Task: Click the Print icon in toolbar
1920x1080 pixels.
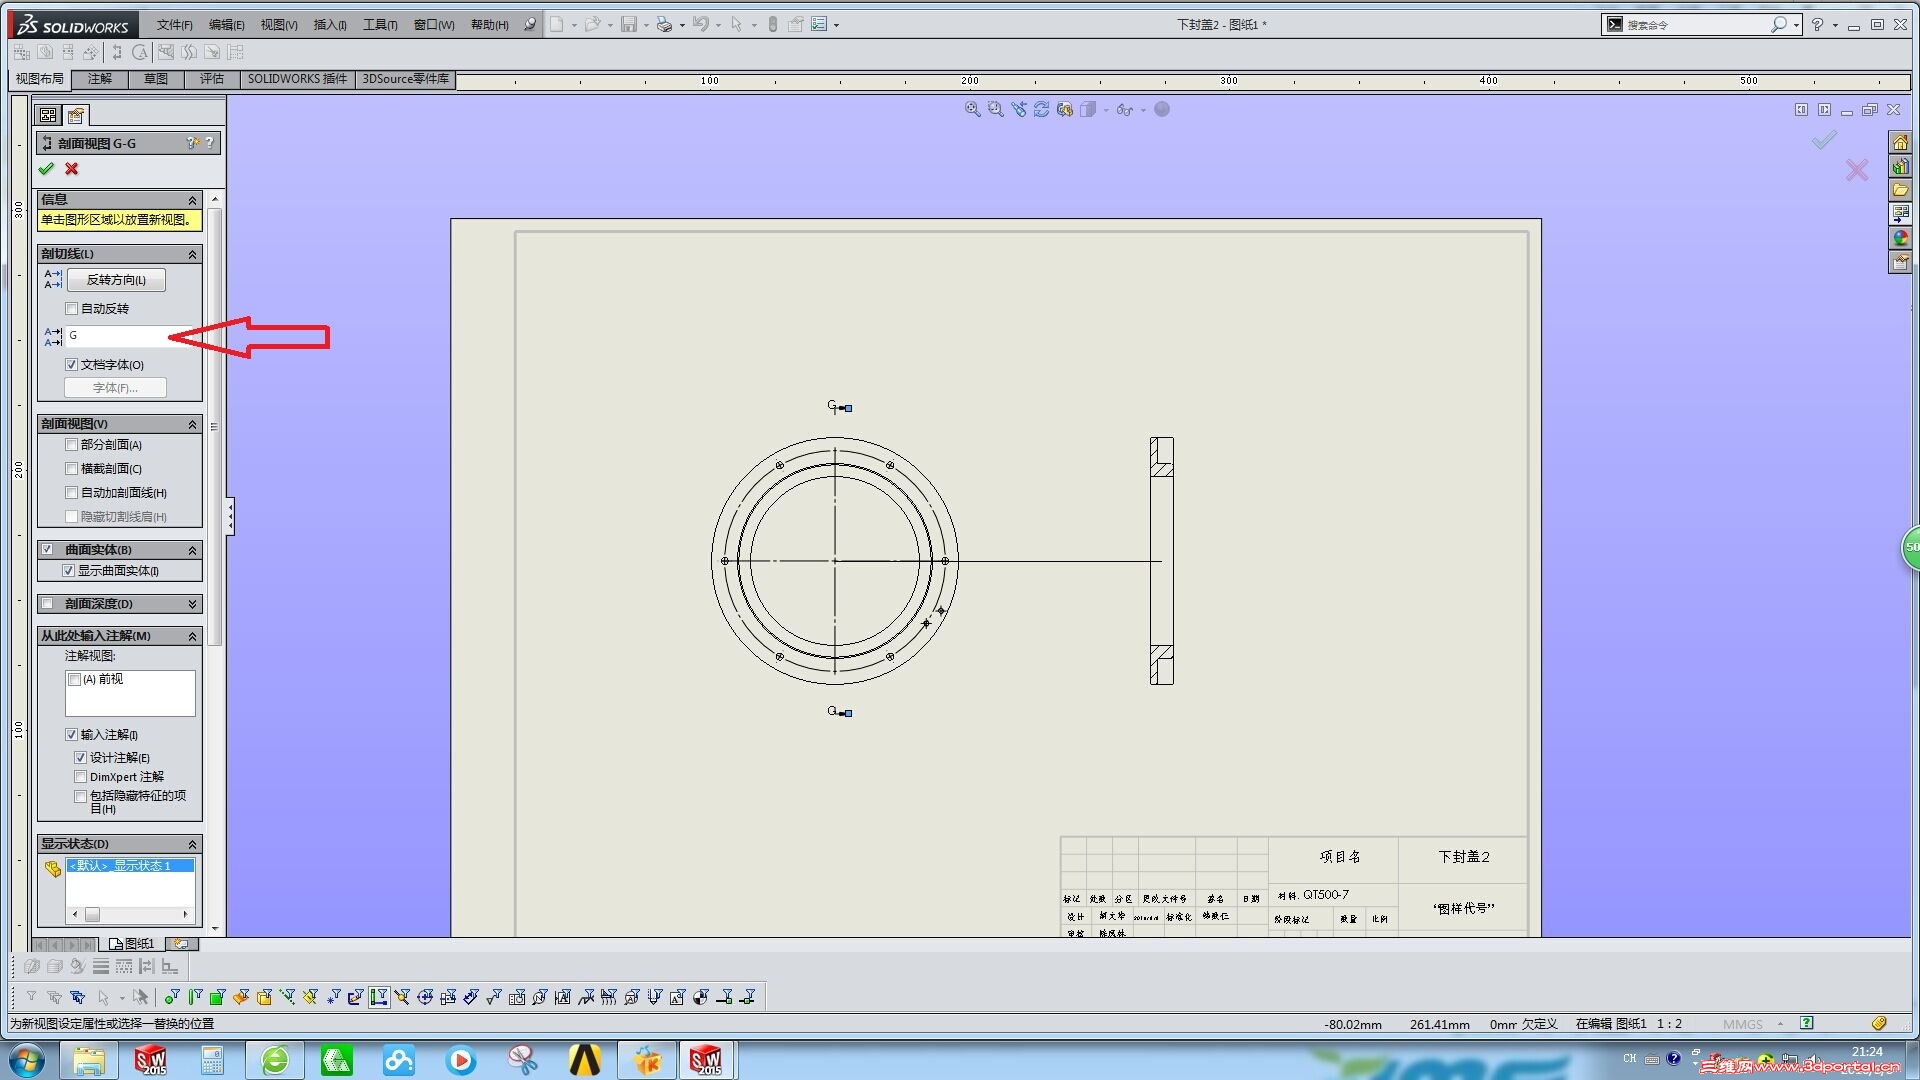Action: (x=664, y=24)
